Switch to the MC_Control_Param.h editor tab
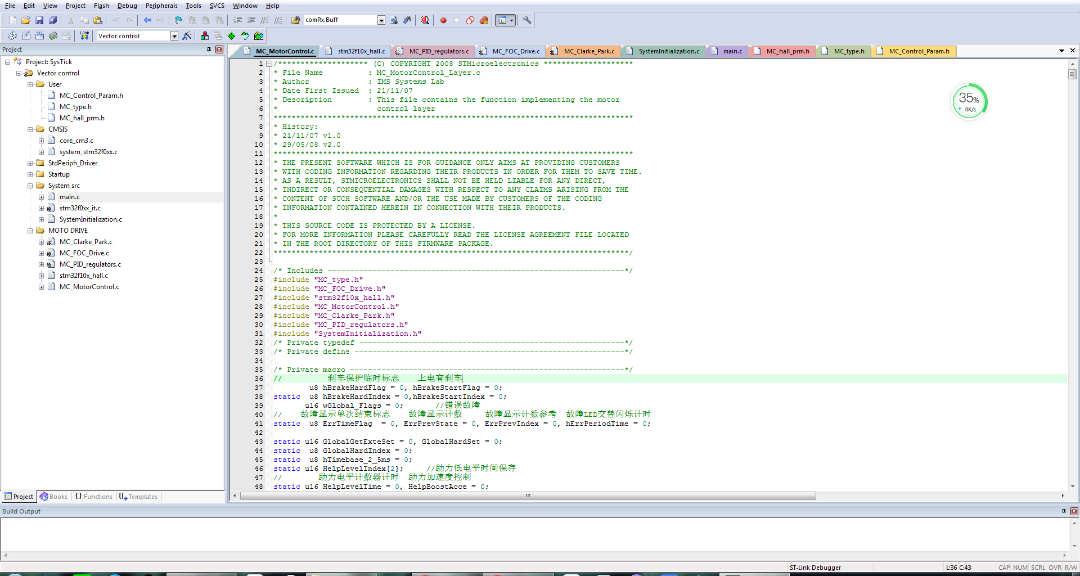 (x=915, y=51)
